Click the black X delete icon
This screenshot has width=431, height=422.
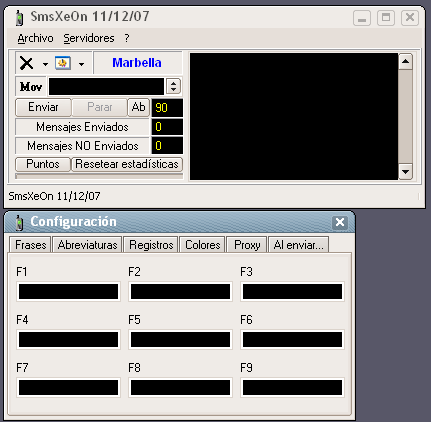click(x=26, y=63)
